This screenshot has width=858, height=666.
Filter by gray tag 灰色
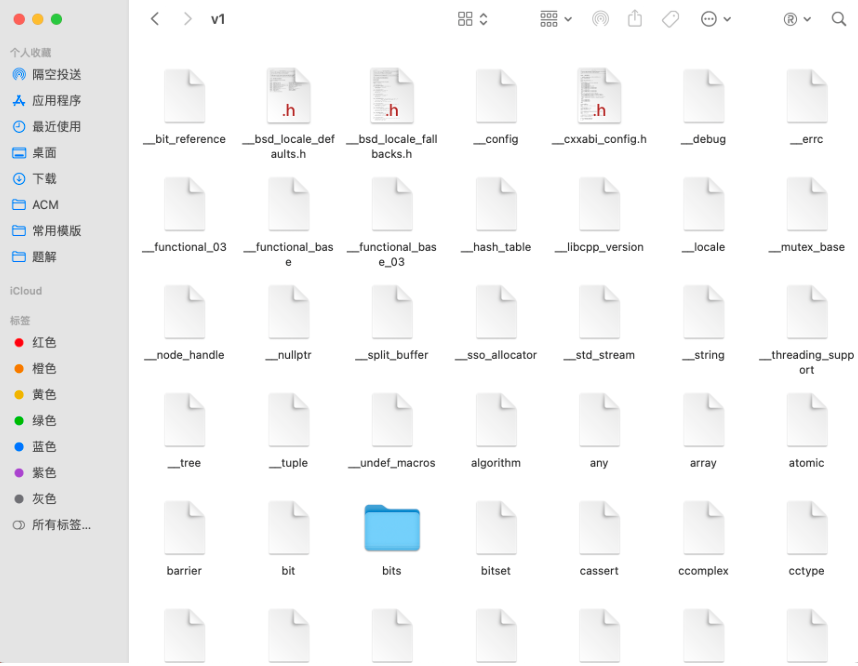click(35, 499)
